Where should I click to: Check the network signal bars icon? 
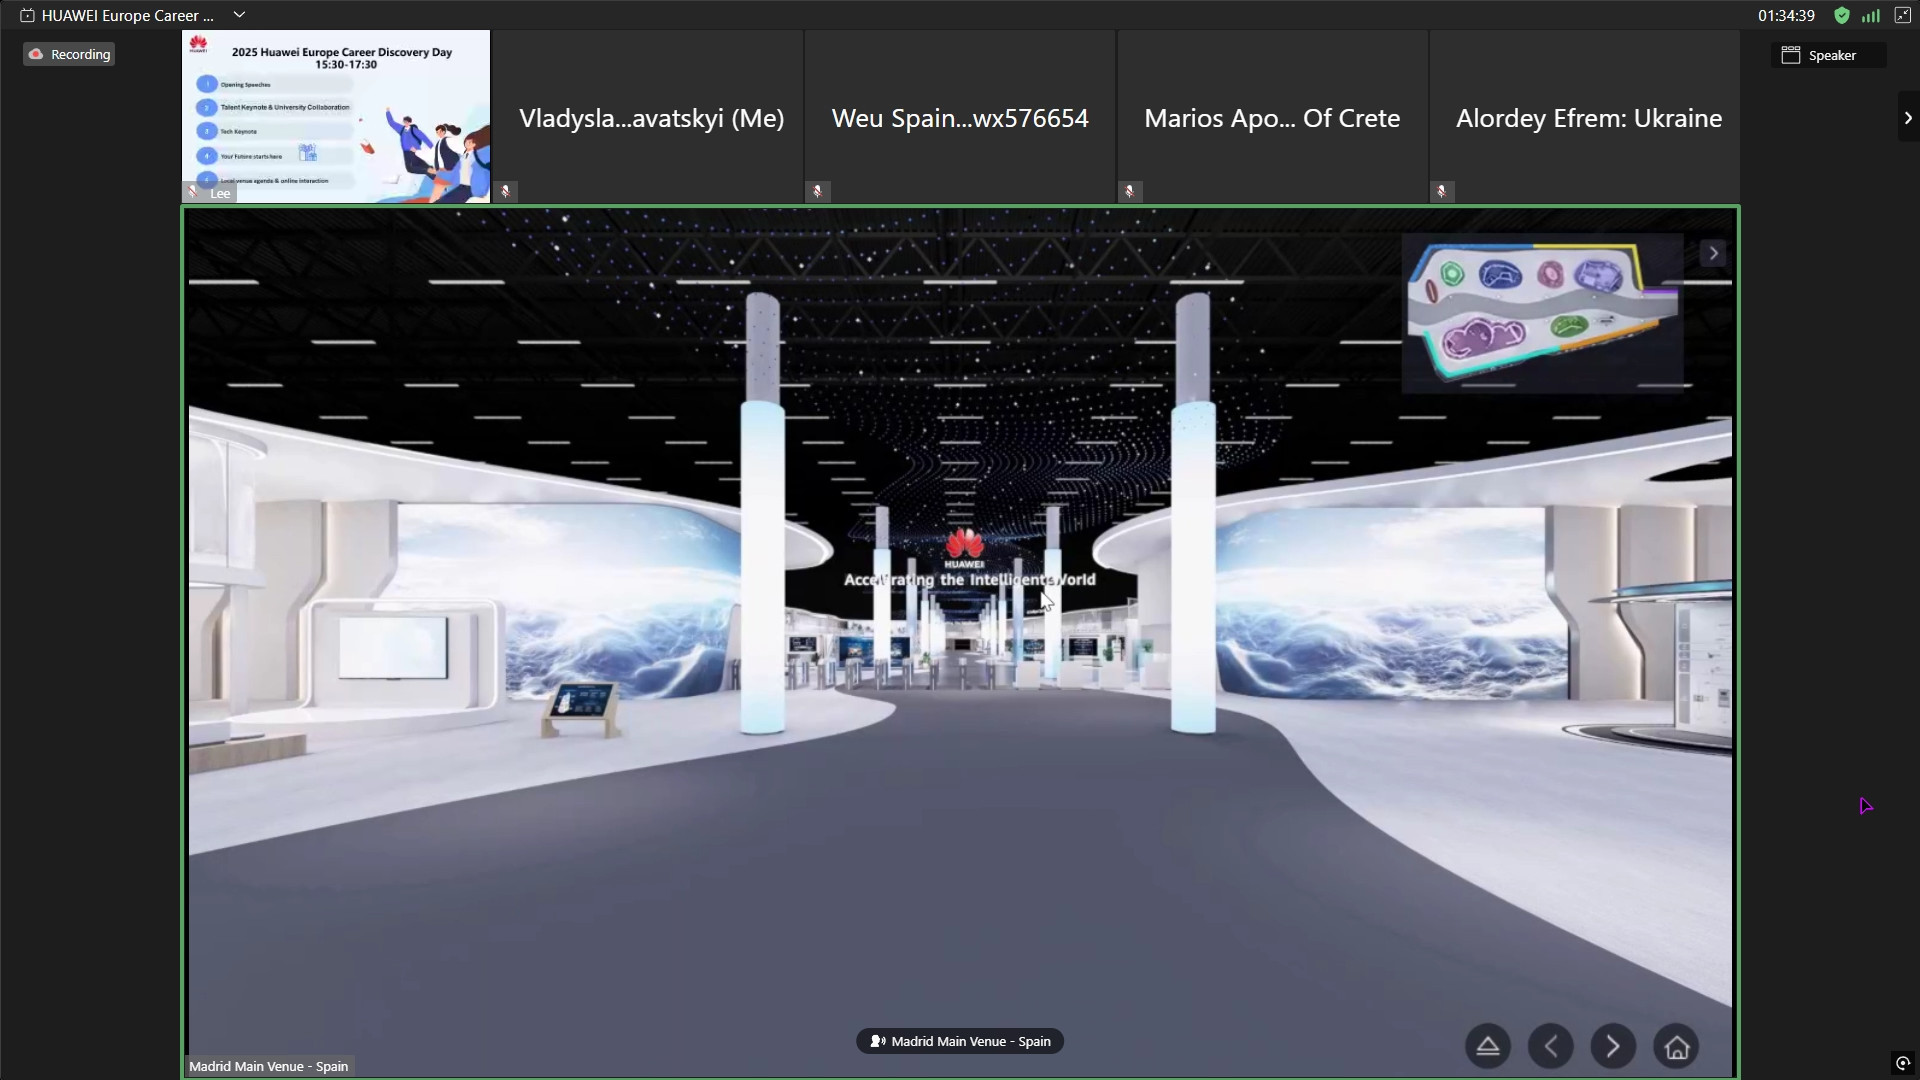point(1870,15)
